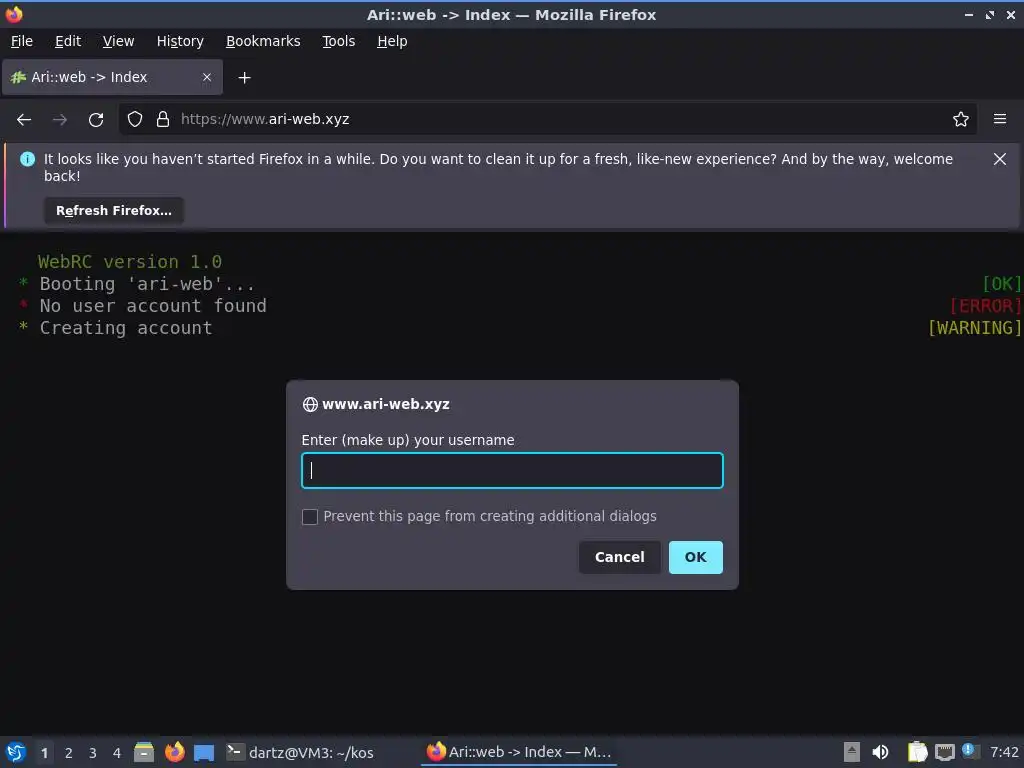The width and height of the screenshot is (1024, 768).
Task: Close the Ari::web -> Index tab
Action: pyautogui.click(x=207, y=77)
